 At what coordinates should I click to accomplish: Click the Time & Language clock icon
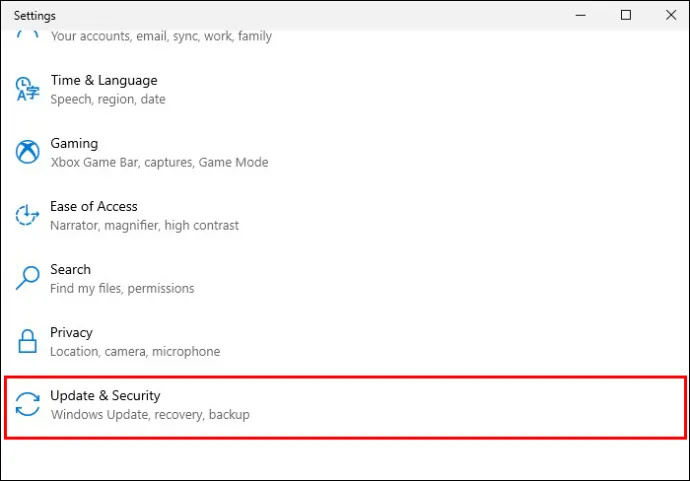pos(27,89)
